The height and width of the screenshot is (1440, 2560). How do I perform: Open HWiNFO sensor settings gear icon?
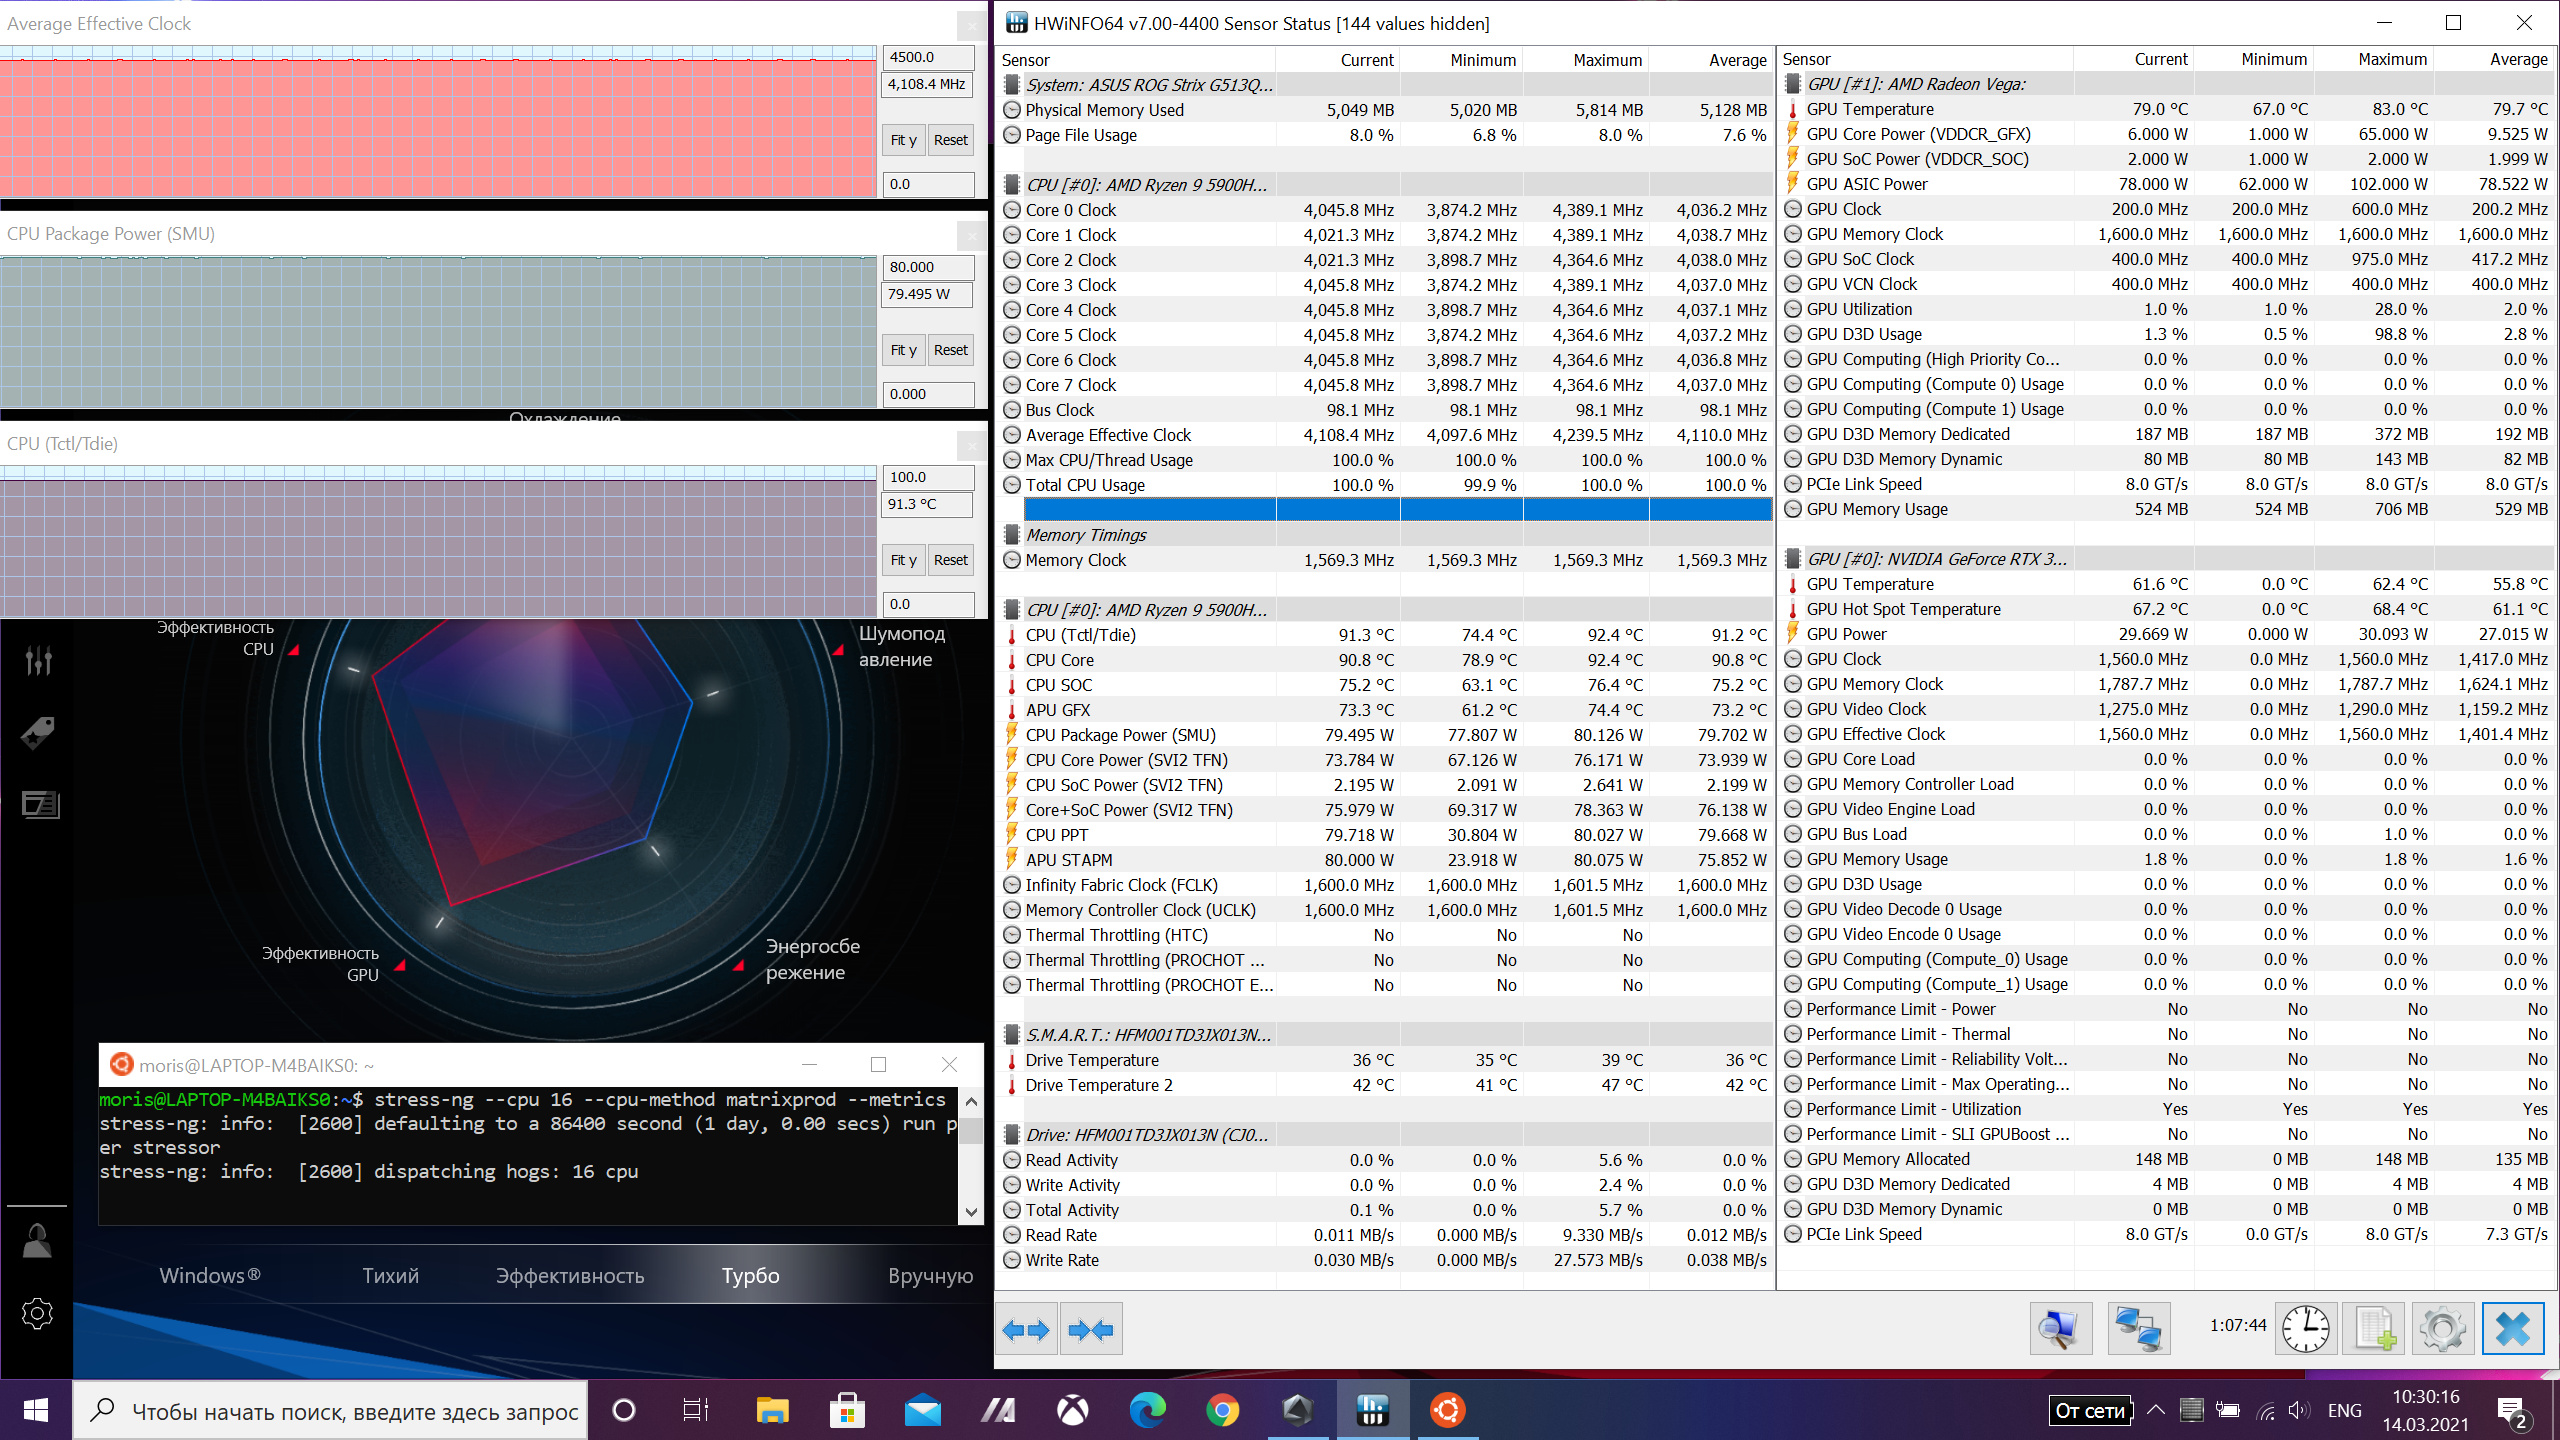2443,1329
